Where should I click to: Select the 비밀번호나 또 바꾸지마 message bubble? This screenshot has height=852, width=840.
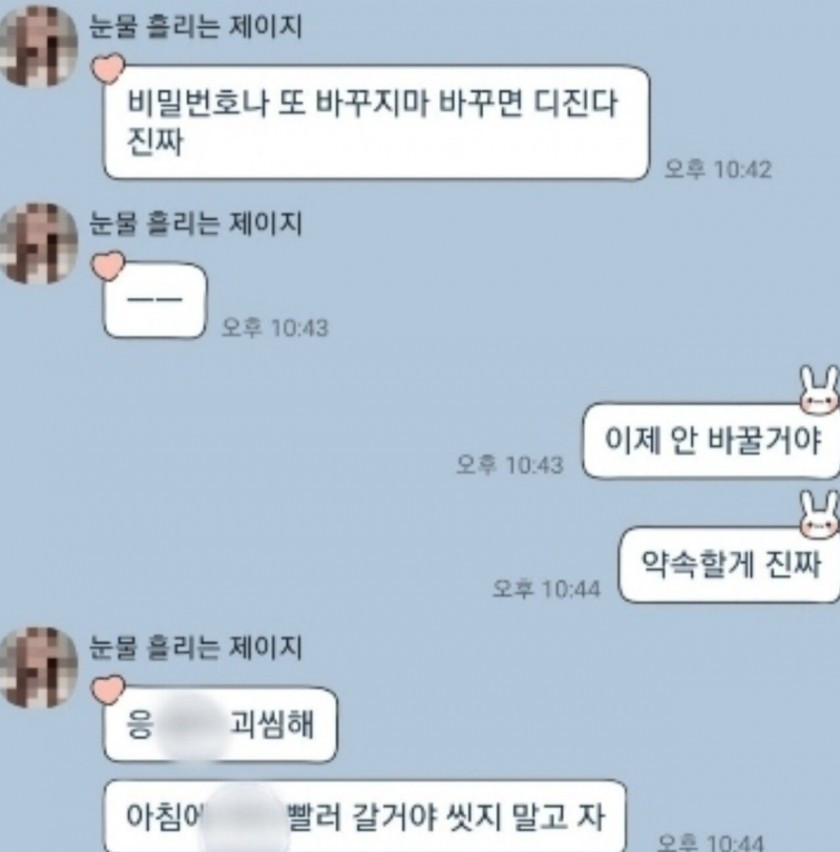[377, 122]
